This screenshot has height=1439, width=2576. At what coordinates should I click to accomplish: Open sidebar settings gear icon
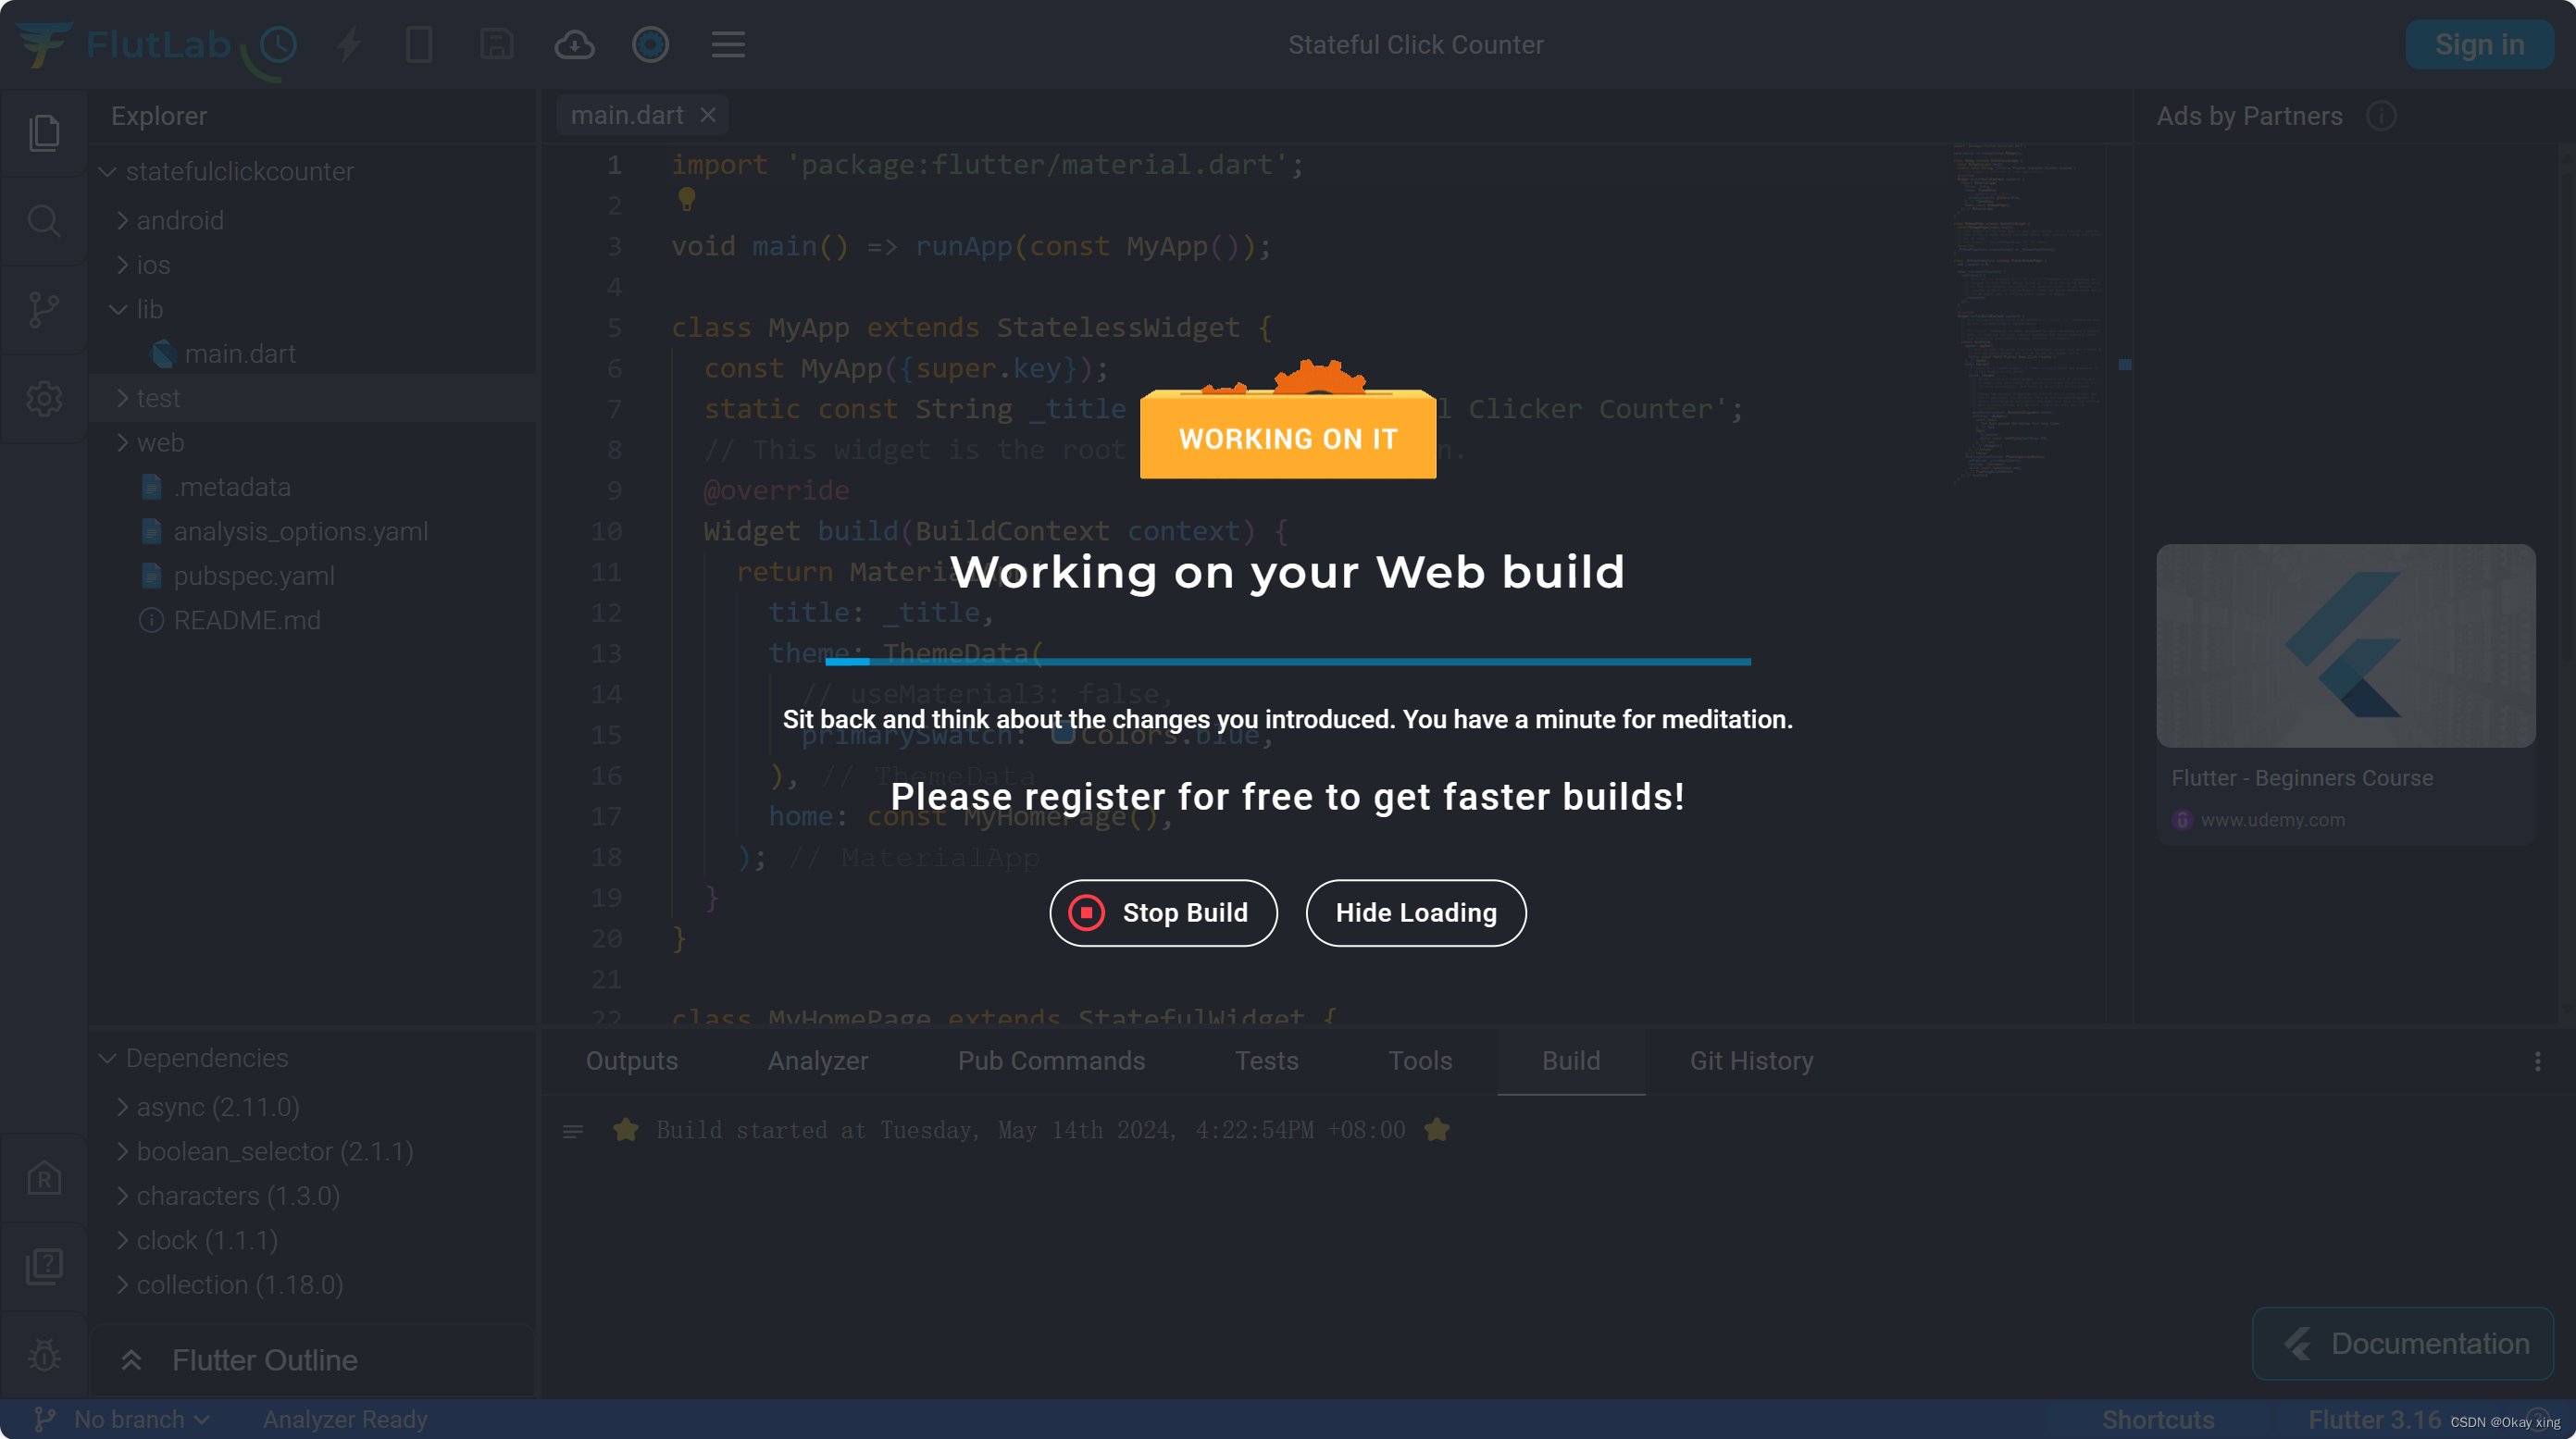coord(44,398)
